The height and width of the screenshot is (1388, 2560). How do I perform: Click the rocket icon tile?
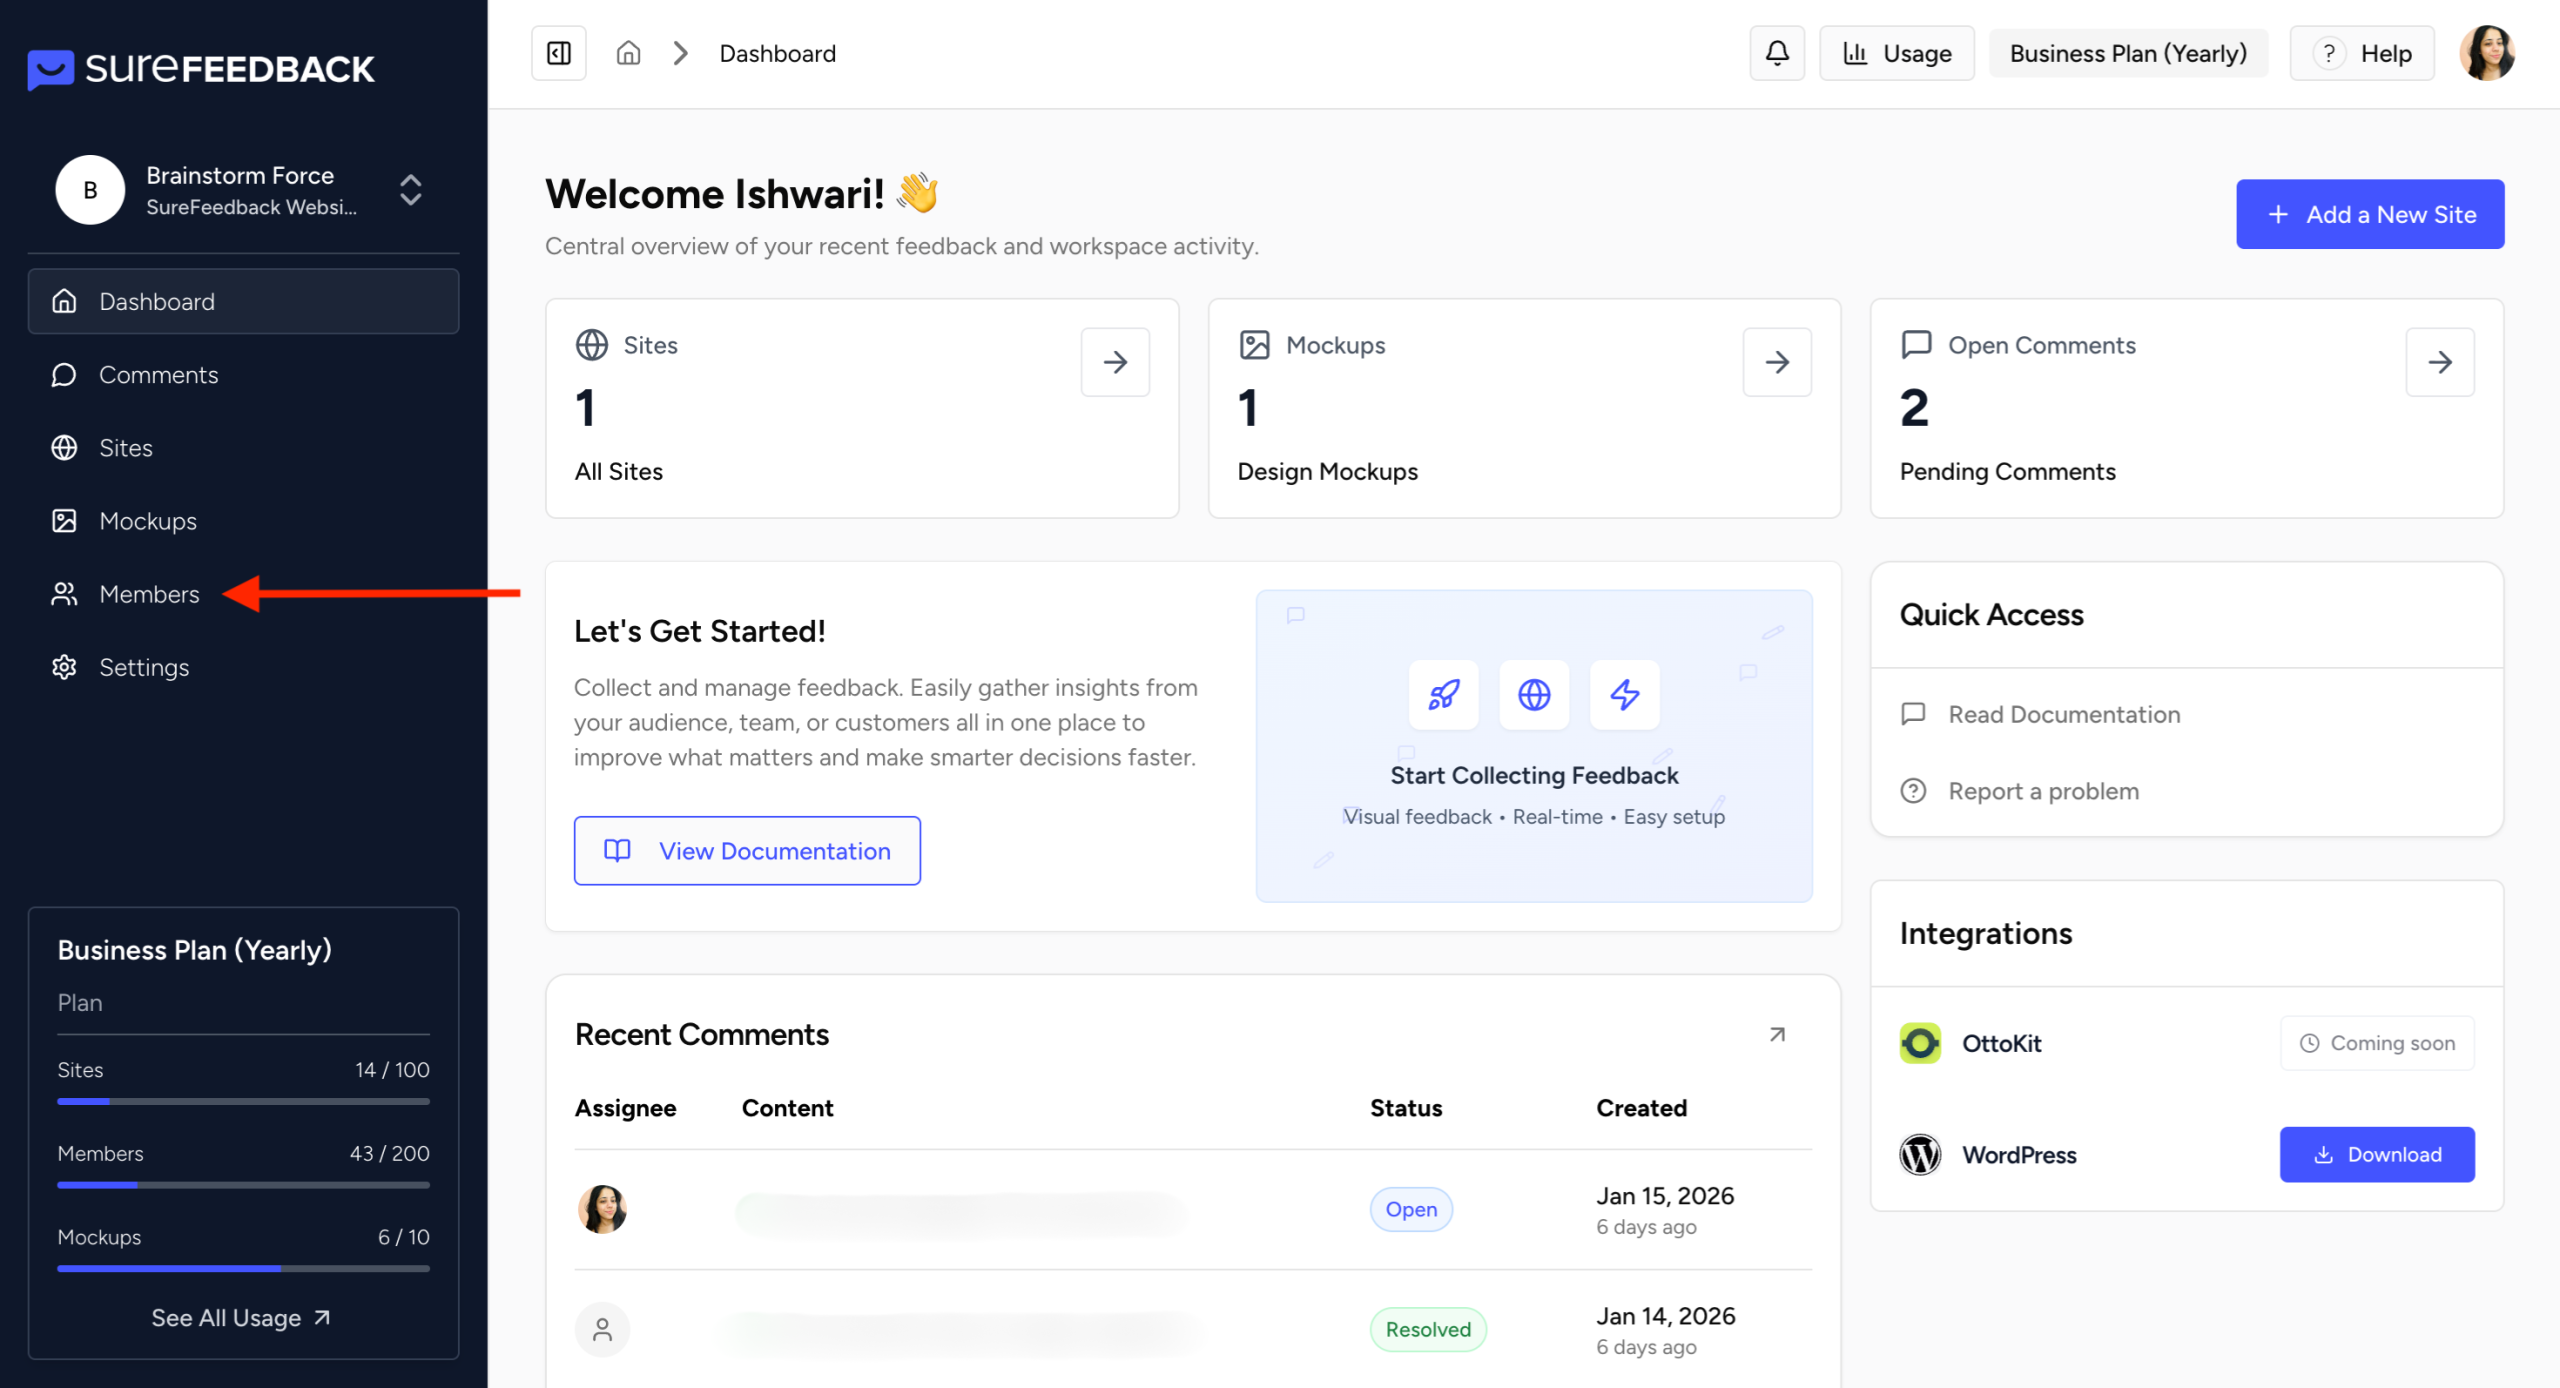pyautogui.click(x=1443, y=694)
